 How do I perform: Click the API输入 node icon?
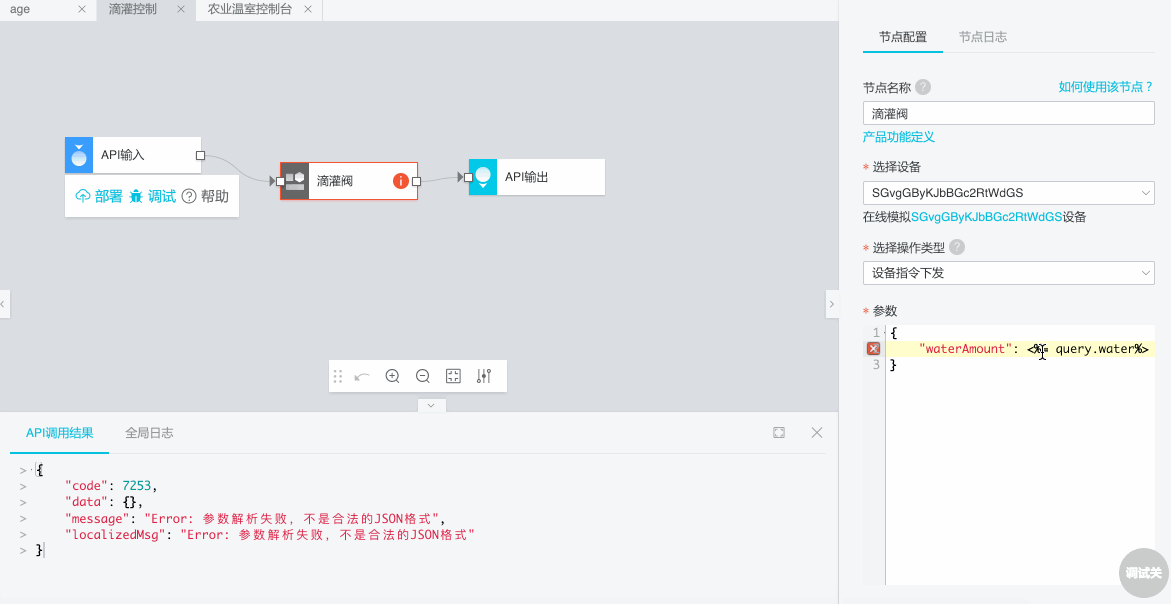79,155
